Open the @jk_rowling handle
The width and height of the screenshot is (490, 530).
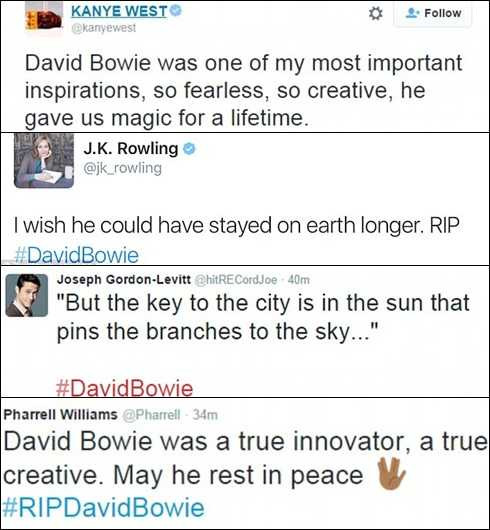123,168
